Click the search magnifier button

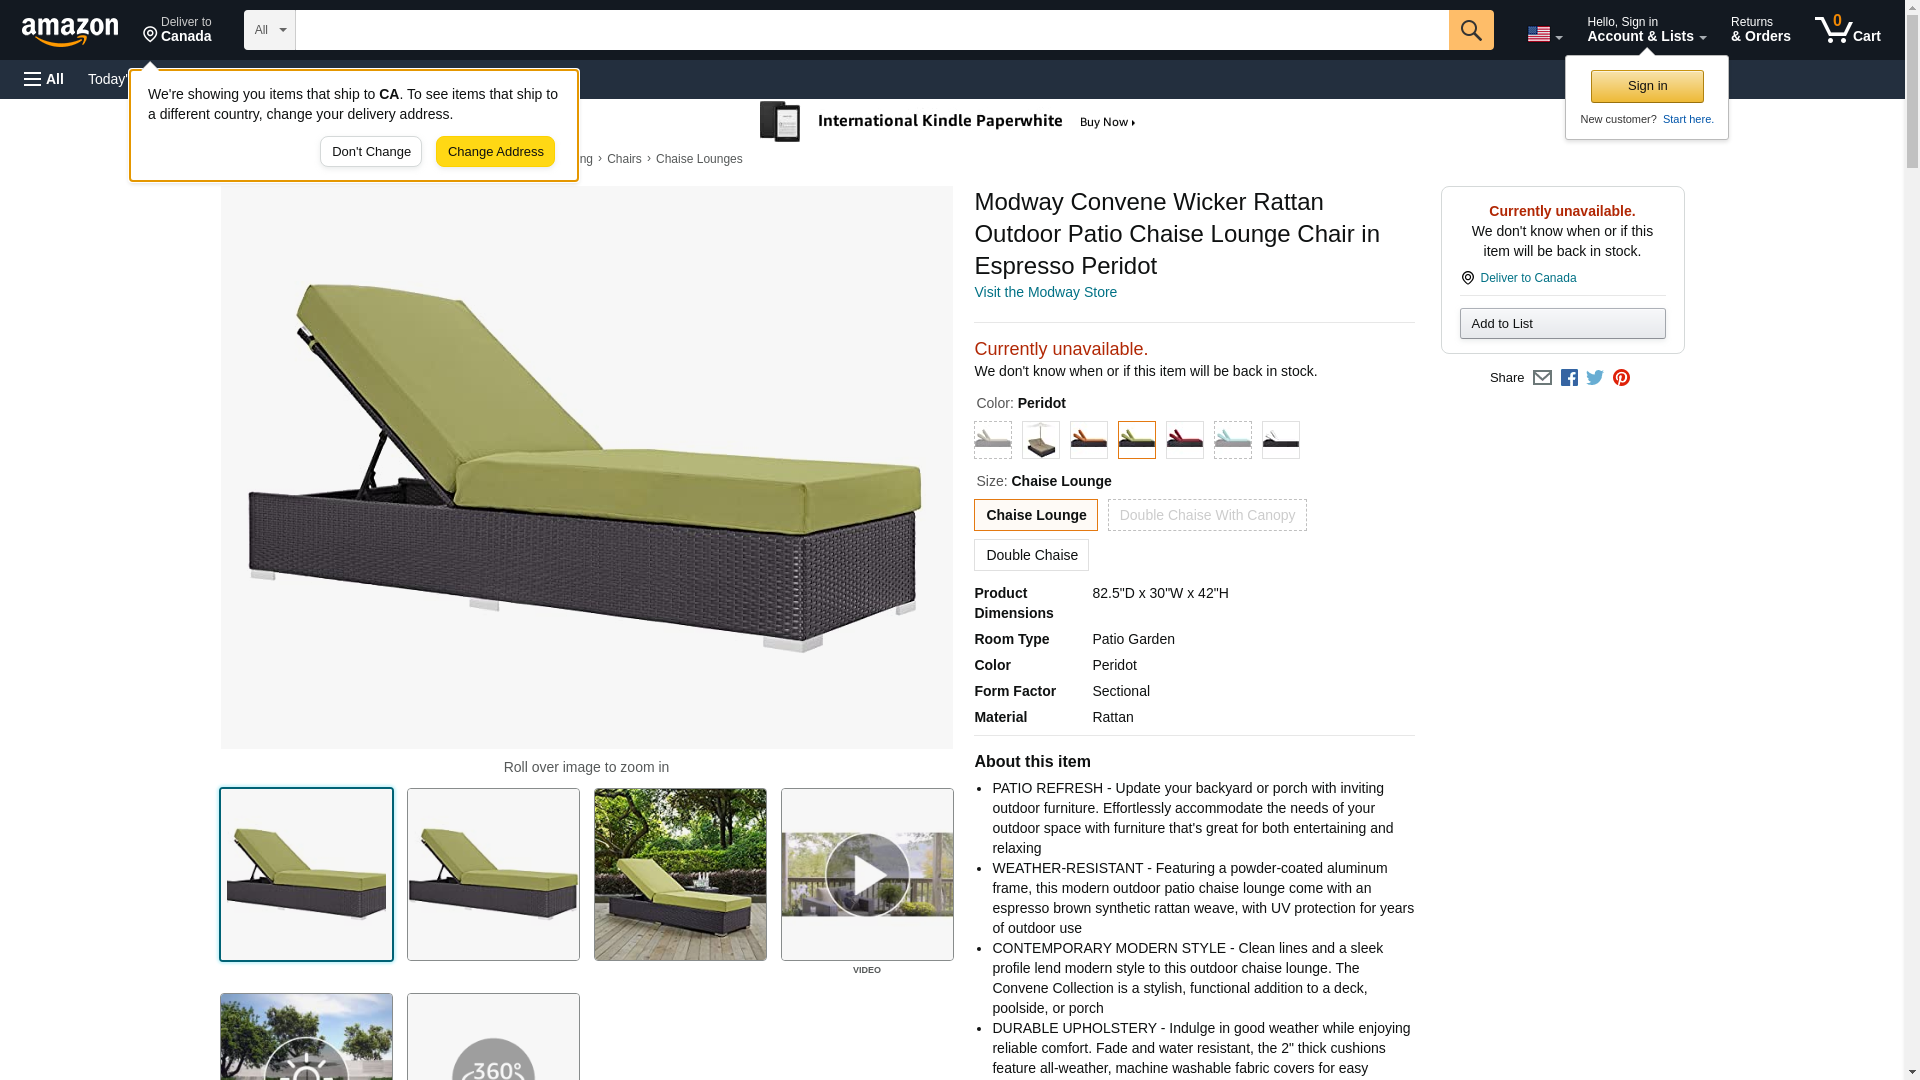1470,30
